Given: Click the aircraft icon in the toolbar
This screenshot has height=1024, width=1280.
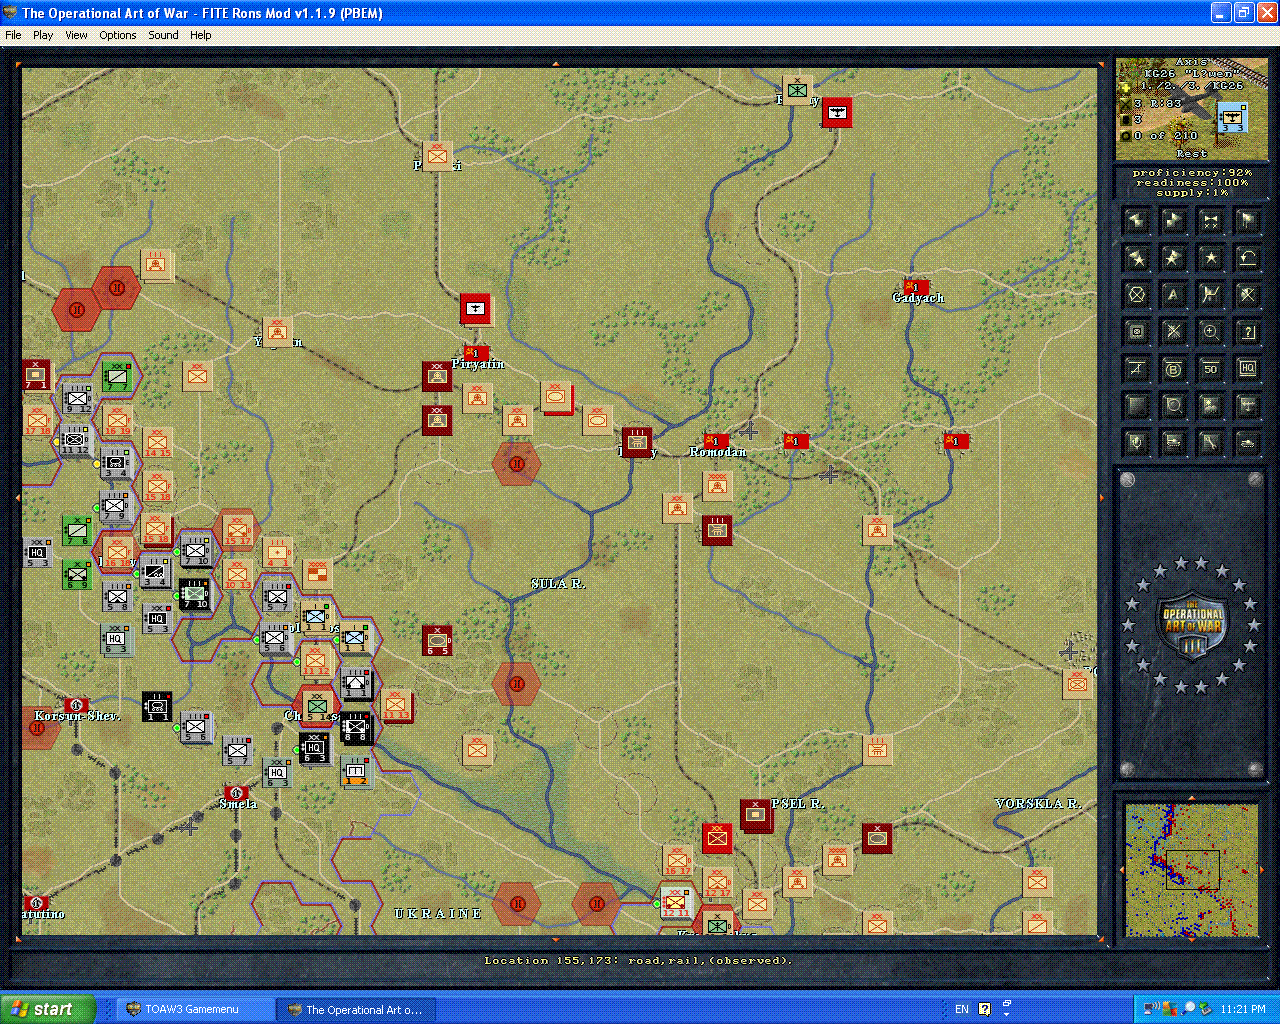Looking at the screenshot, I should coord(1247,405).
